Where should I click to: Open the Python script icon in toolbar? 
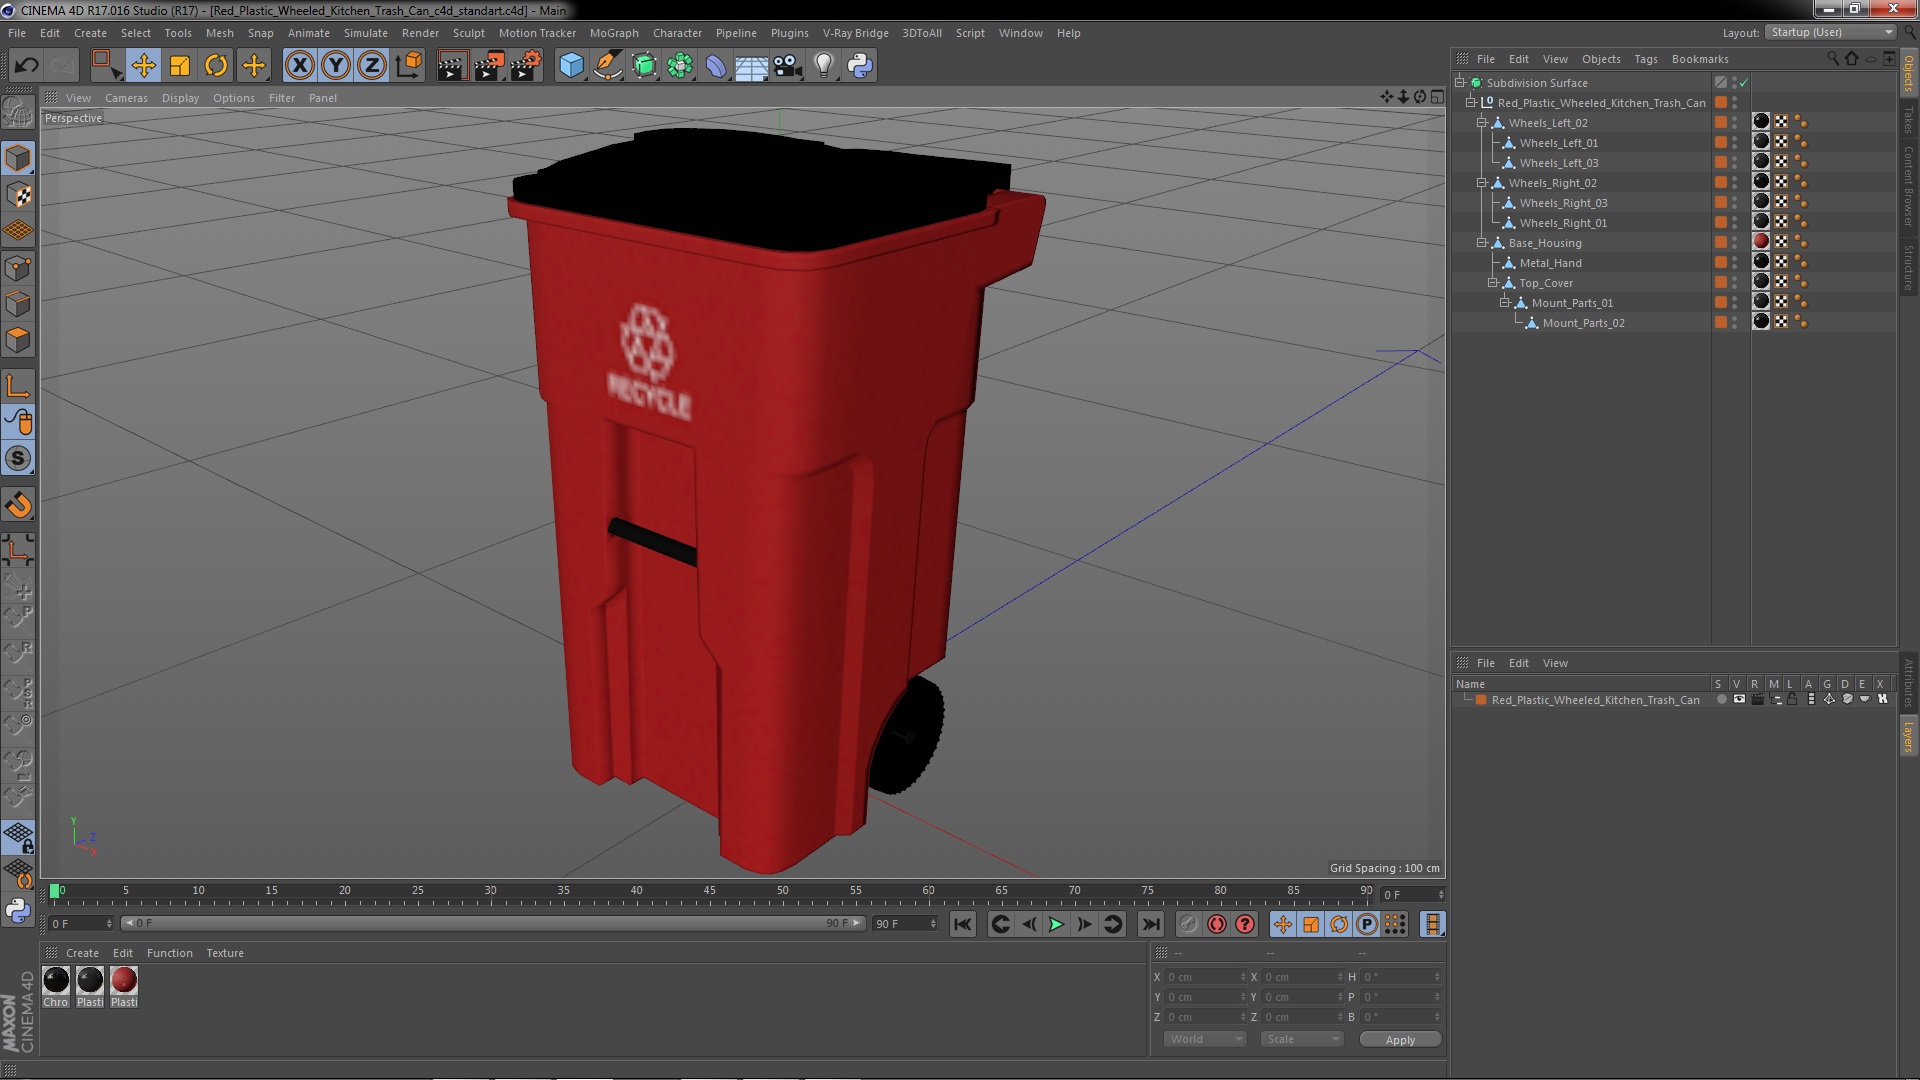[x=860, y=66]
